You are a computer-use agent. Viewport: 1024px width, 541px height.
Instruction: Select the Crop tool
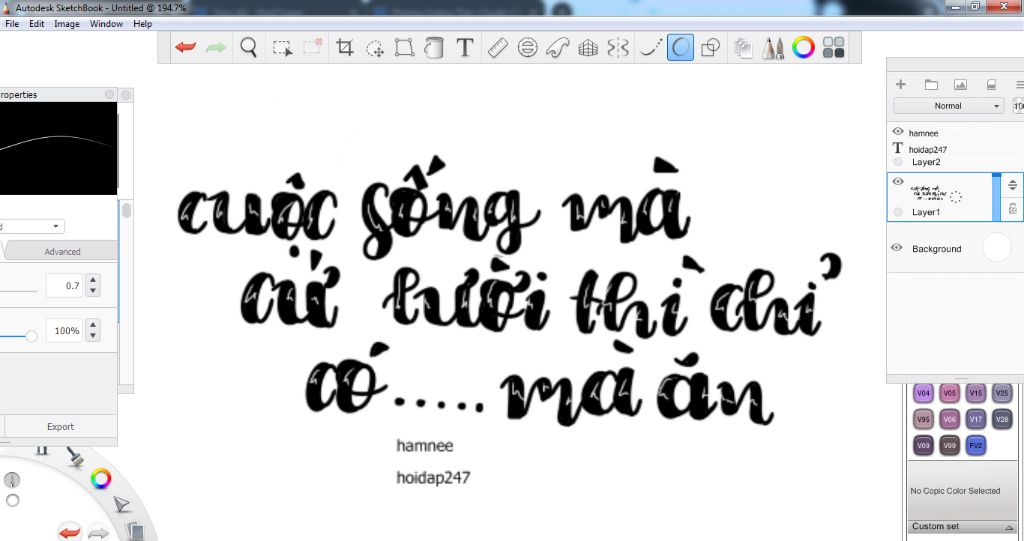click(345, 47)
